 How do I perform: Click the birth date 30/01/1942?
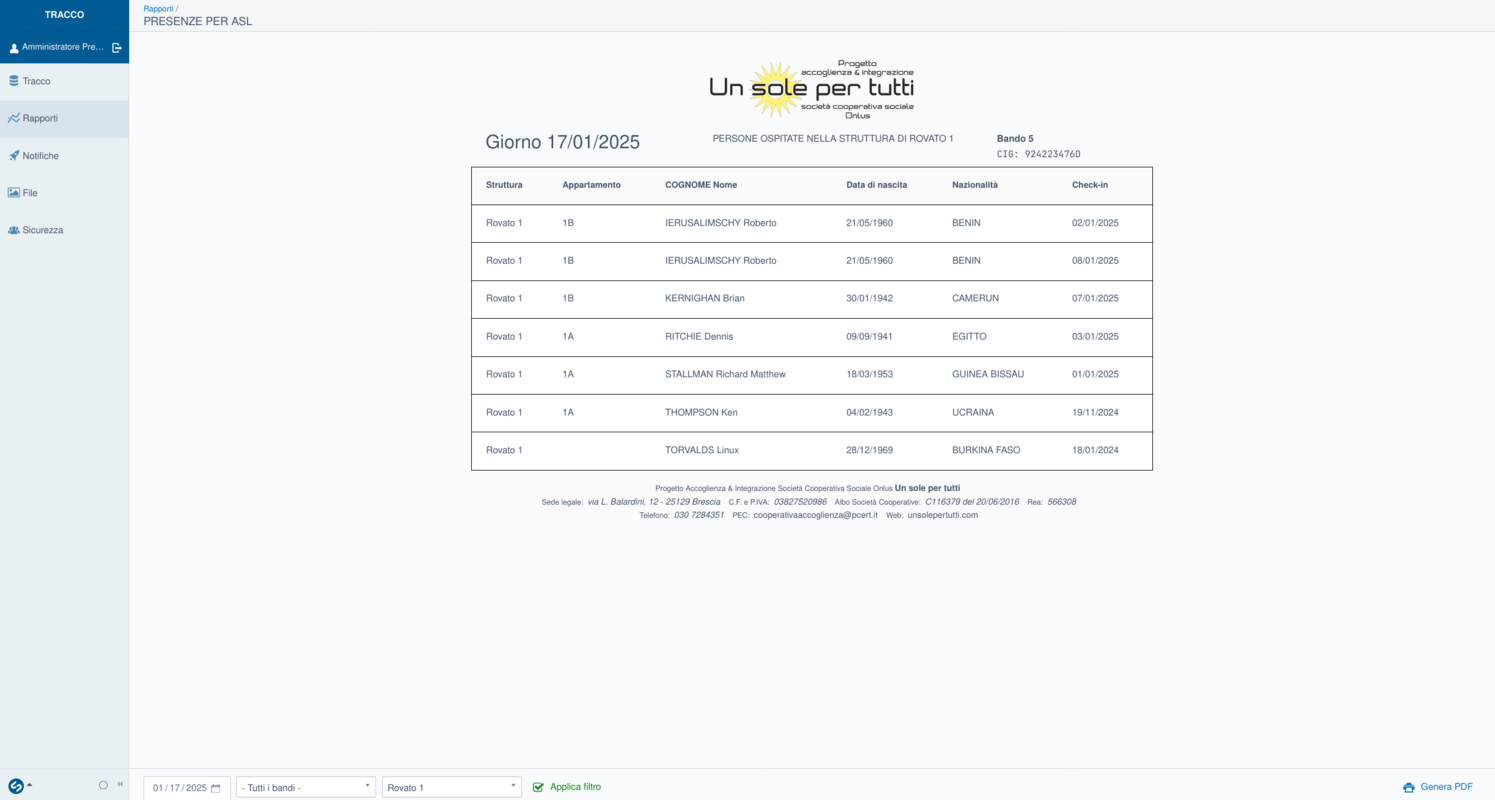coord(869,298)
